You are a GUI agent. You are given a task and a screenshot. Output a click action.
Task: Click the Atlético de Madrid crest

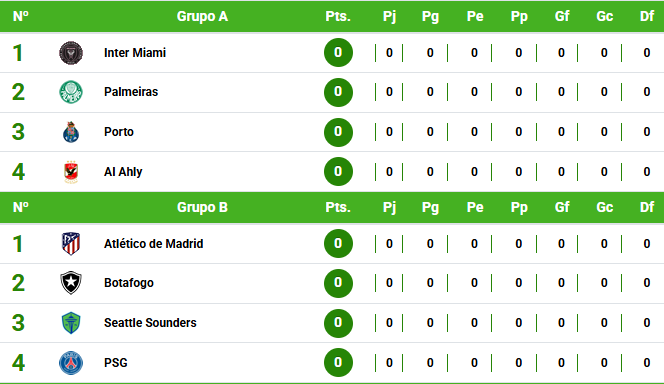pyautogui.click(x=71, y=243)
